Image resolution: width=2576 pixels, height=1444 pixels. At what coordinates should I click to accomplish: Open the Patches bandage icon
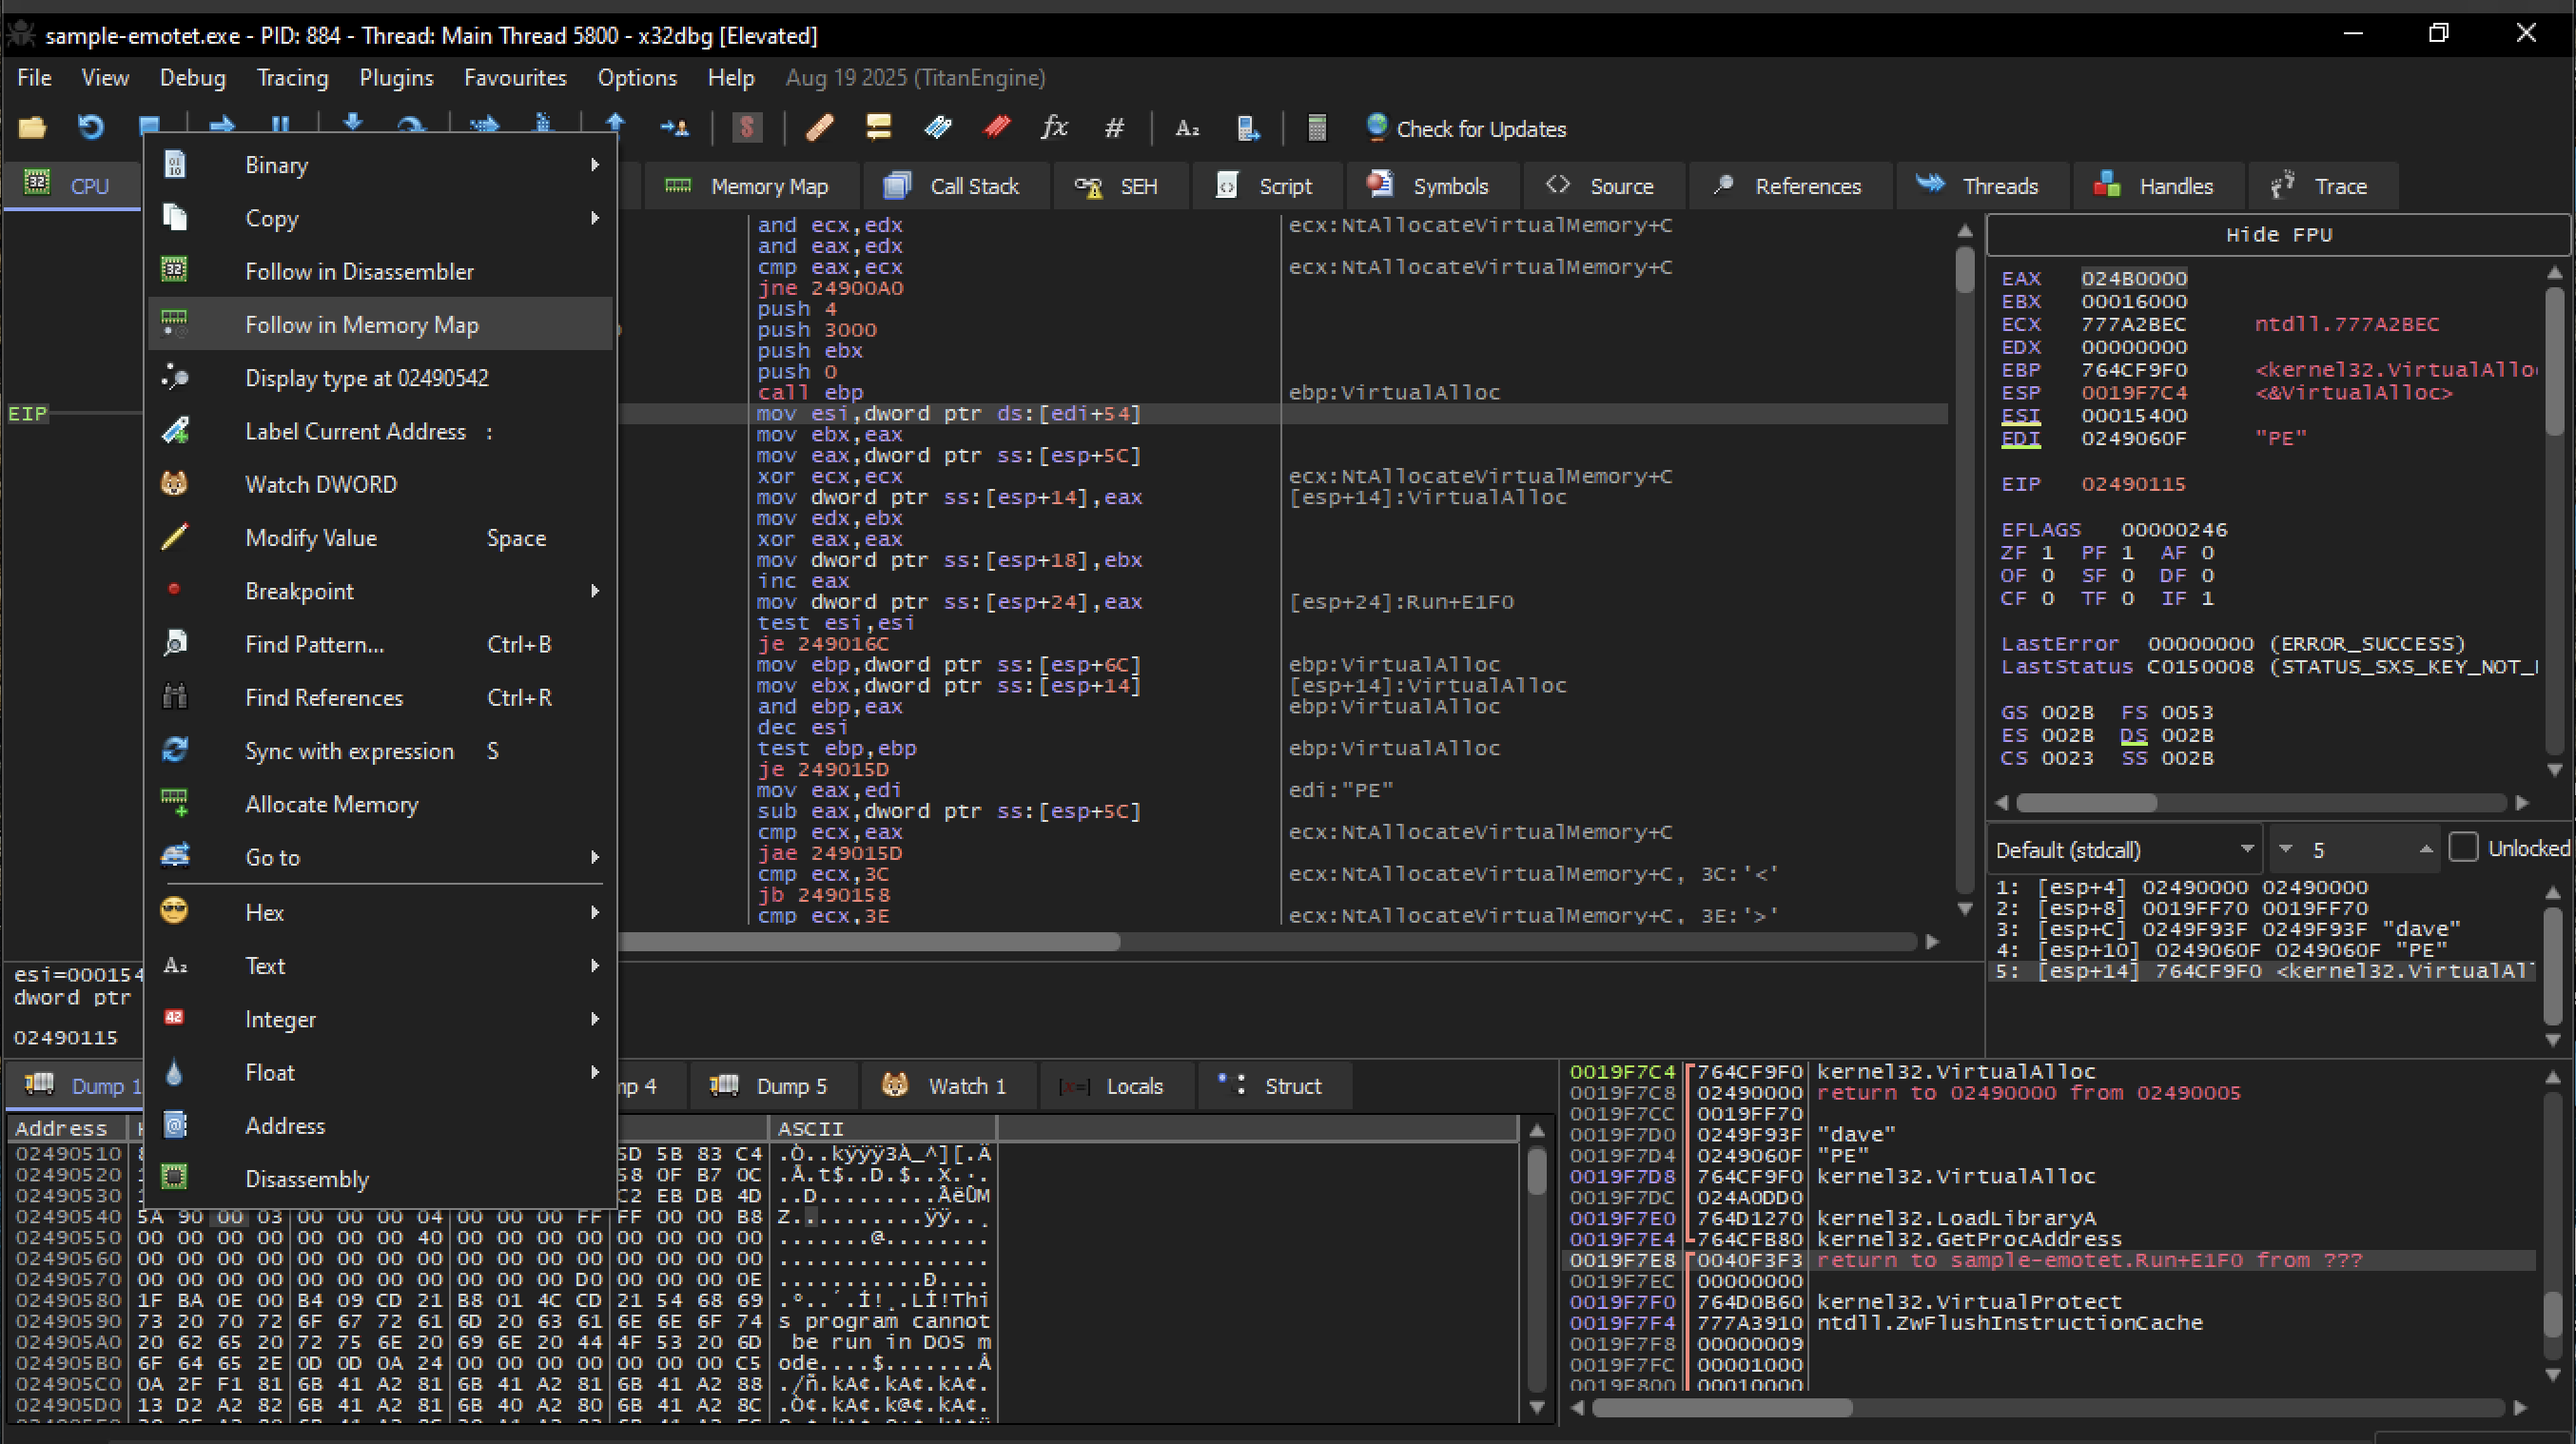820,128
